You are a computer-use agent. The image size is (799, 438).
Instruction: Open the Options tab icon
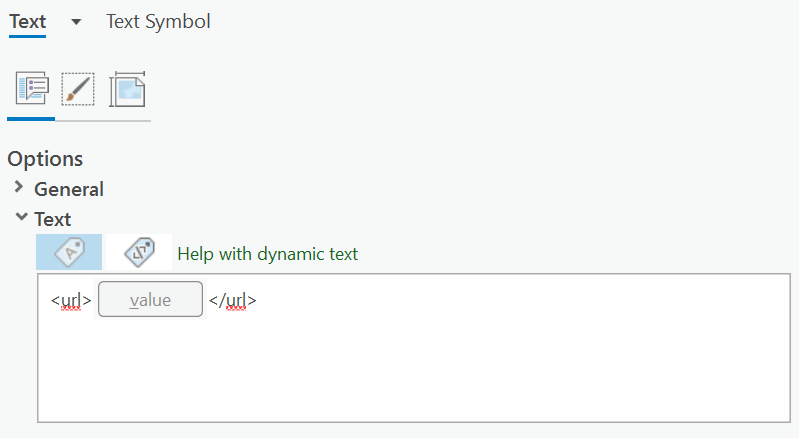point(31,90)
